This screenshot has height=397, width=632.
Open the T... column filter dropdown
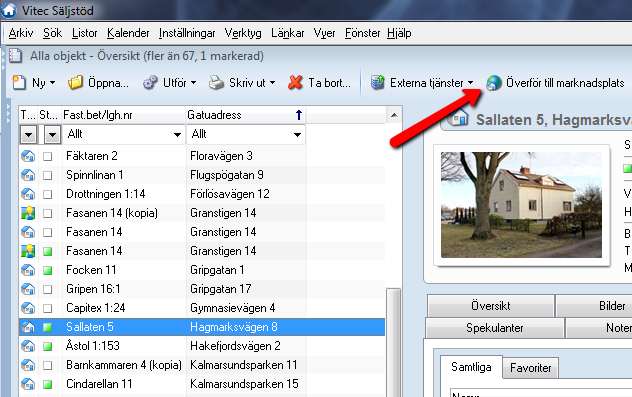coord(28,135)
